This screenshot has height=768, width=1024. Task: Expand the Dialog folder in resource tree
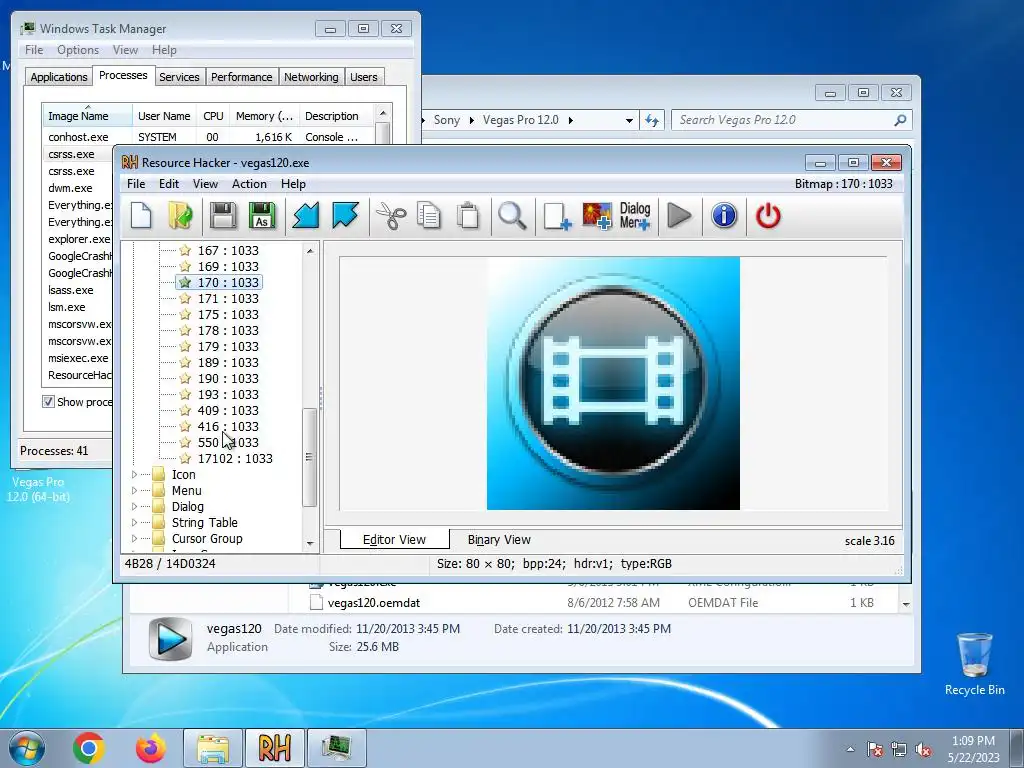click(x=135, y=507)
